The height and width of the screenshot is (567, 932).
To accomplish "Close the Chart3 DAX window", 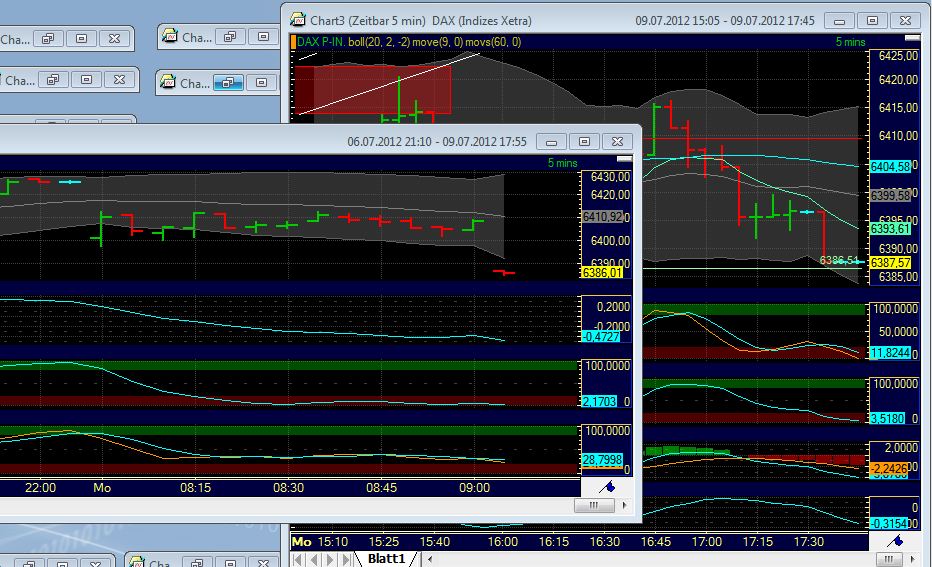I will (x=905, y=21).
